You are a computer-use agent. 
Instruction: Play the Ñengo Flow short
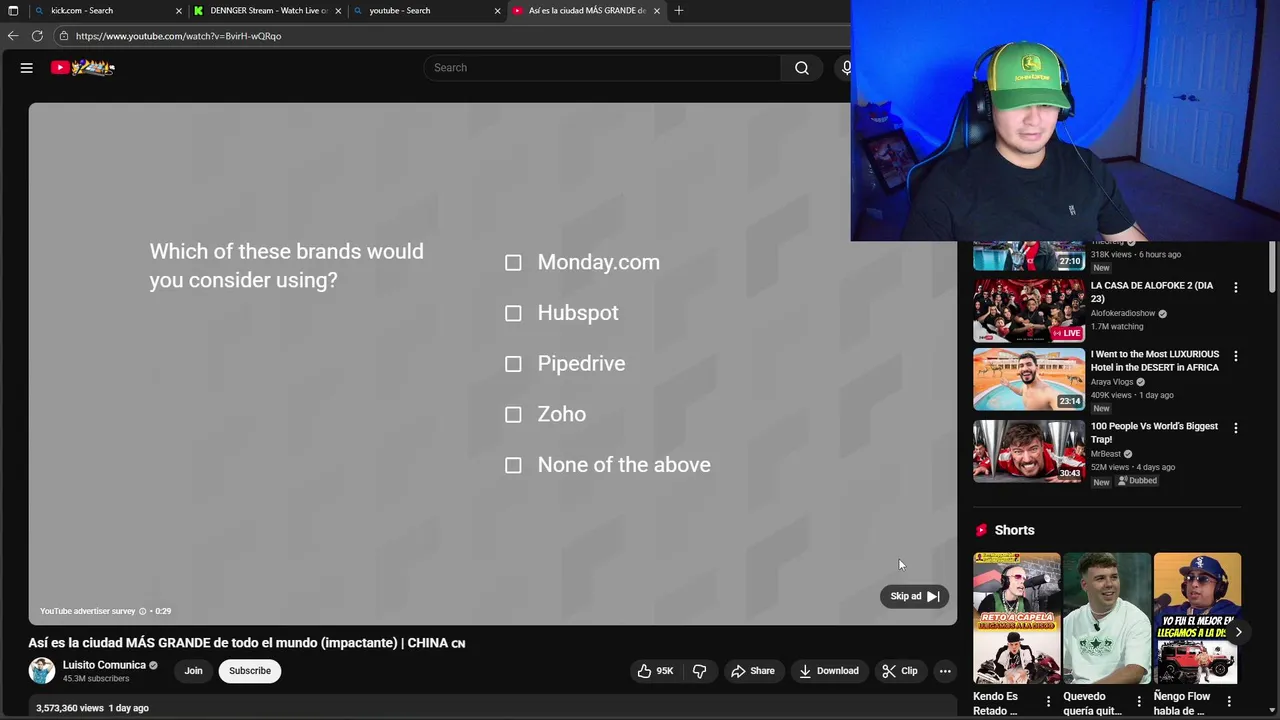tap(1197, 618)
